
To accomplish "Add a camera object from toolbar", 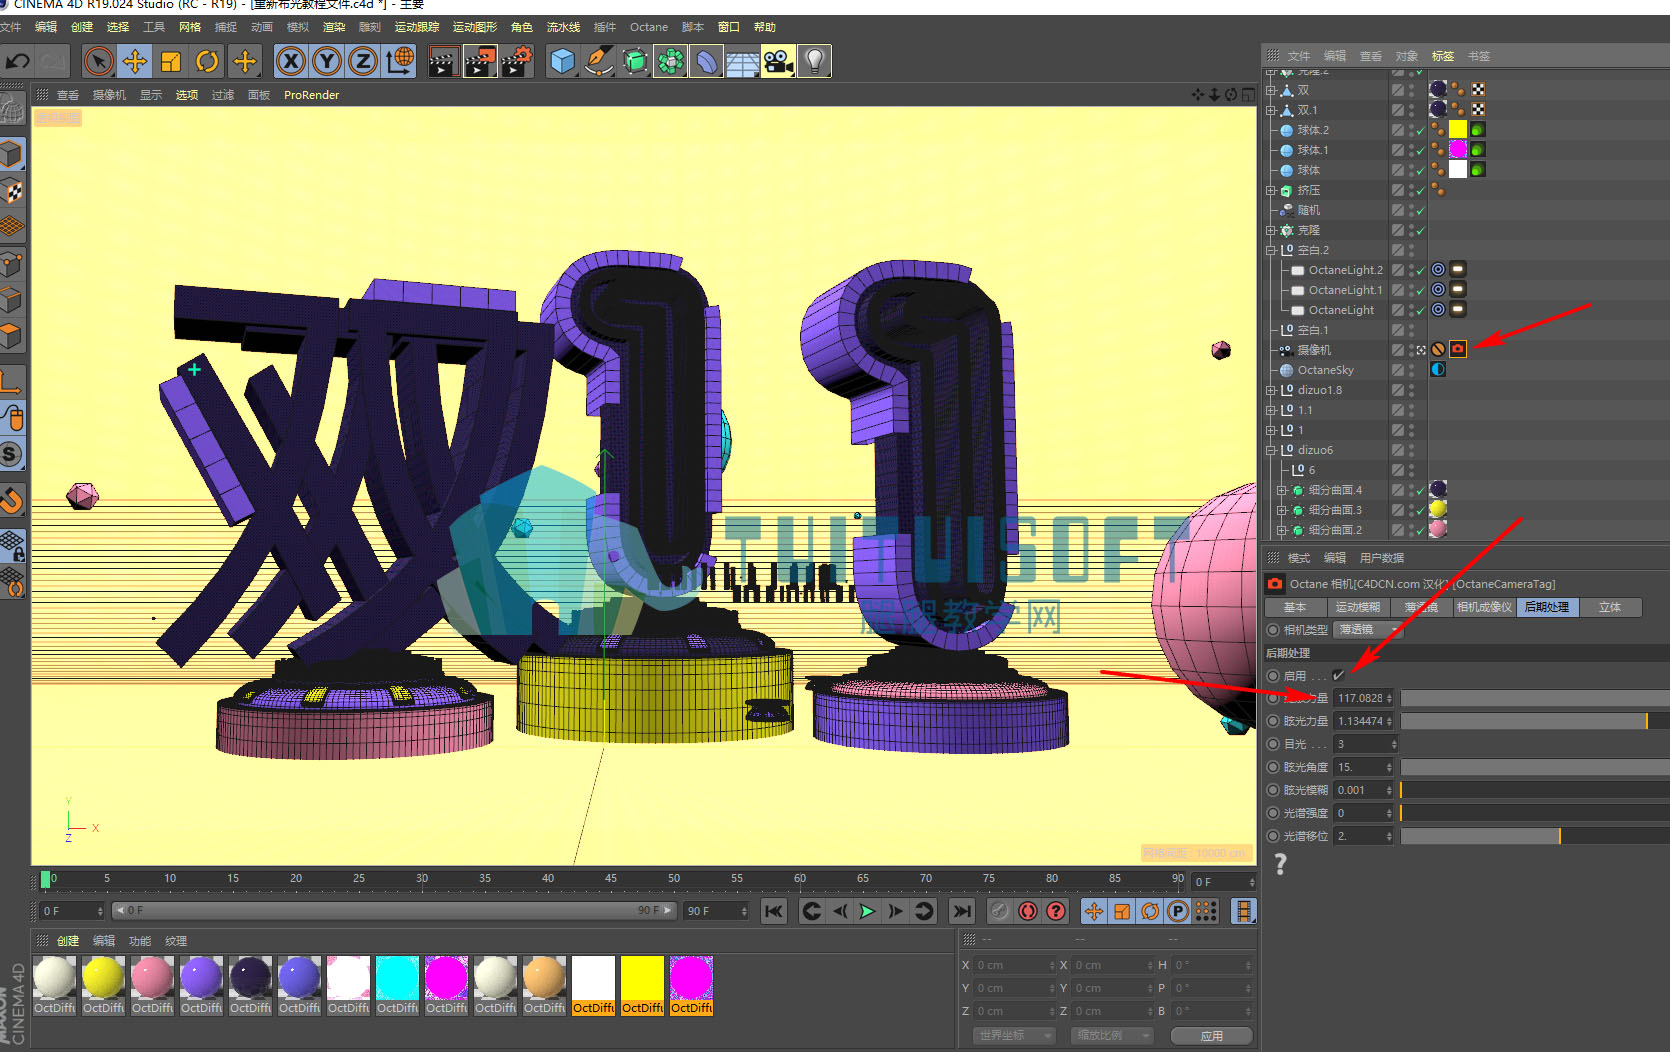I will pos(778,61).
